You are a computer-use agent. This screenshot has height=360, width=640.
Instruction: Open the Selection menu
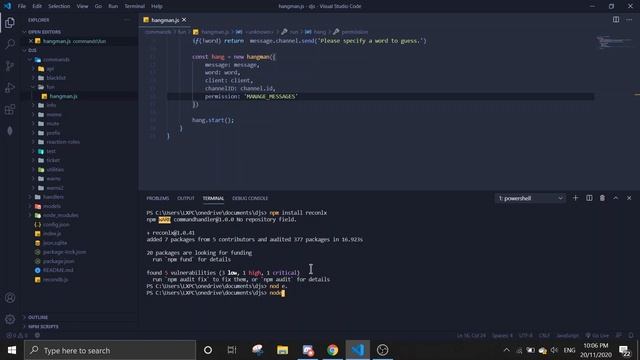click(59, 6)
